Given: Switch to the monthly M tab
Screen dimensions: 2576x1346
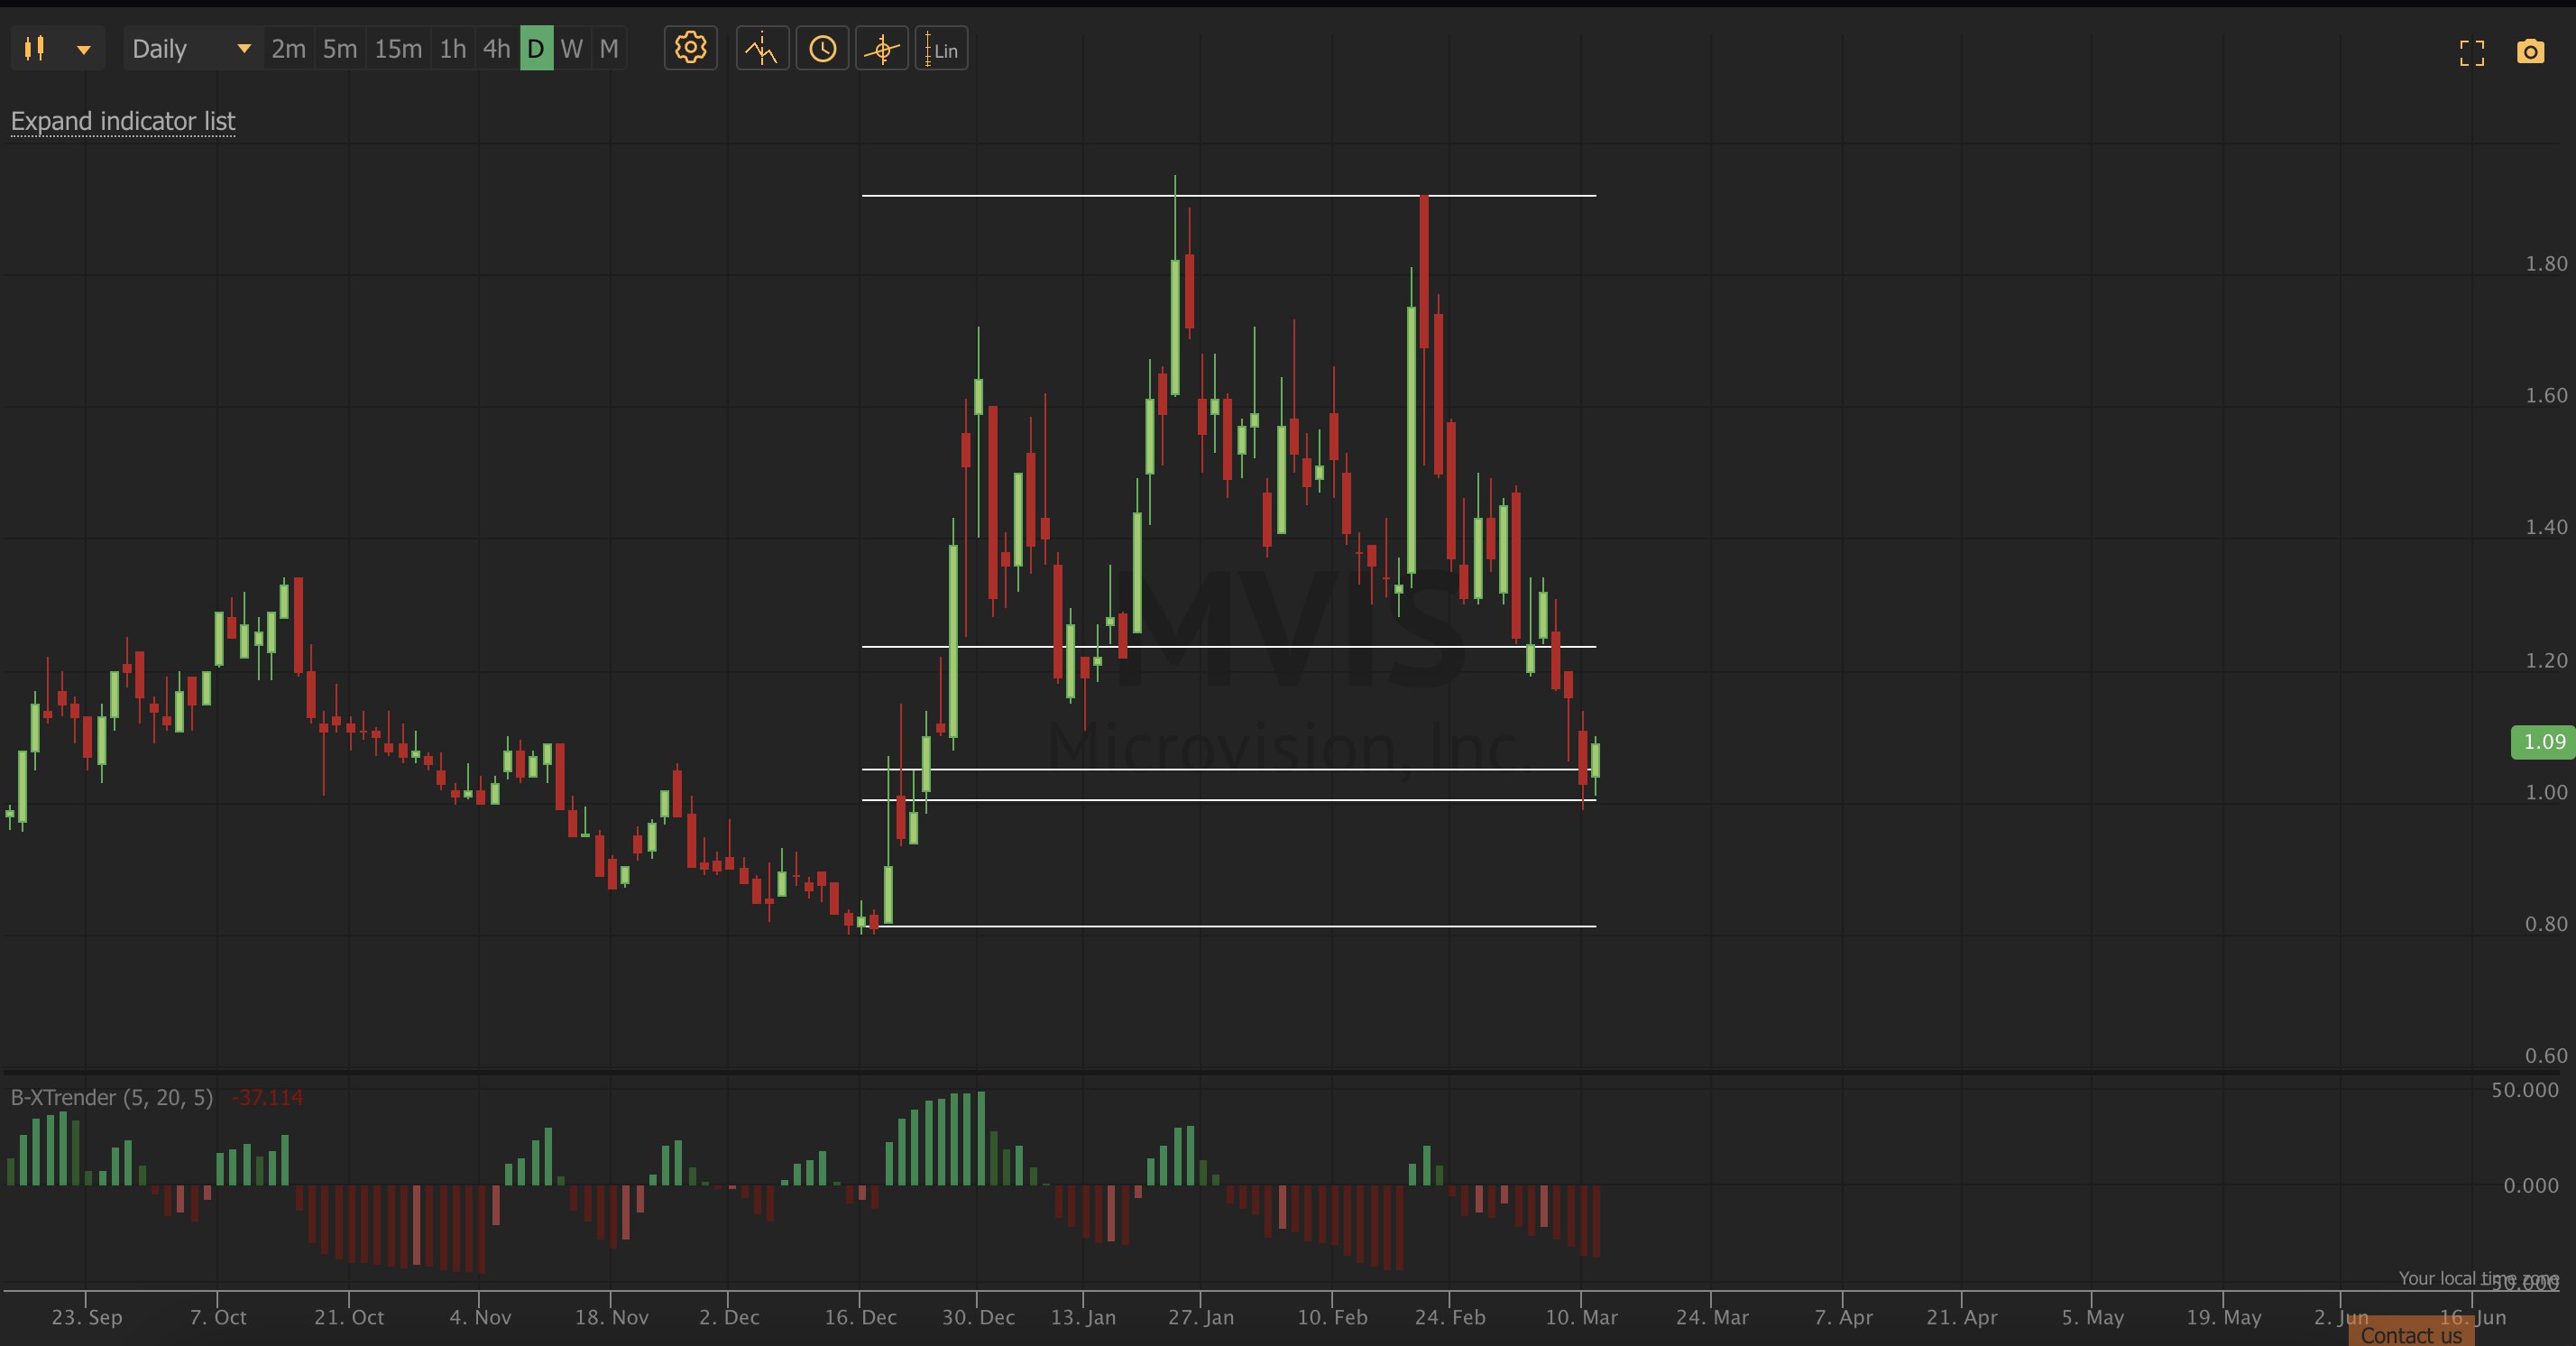Looking at the screenshot, I should (608, 48).
